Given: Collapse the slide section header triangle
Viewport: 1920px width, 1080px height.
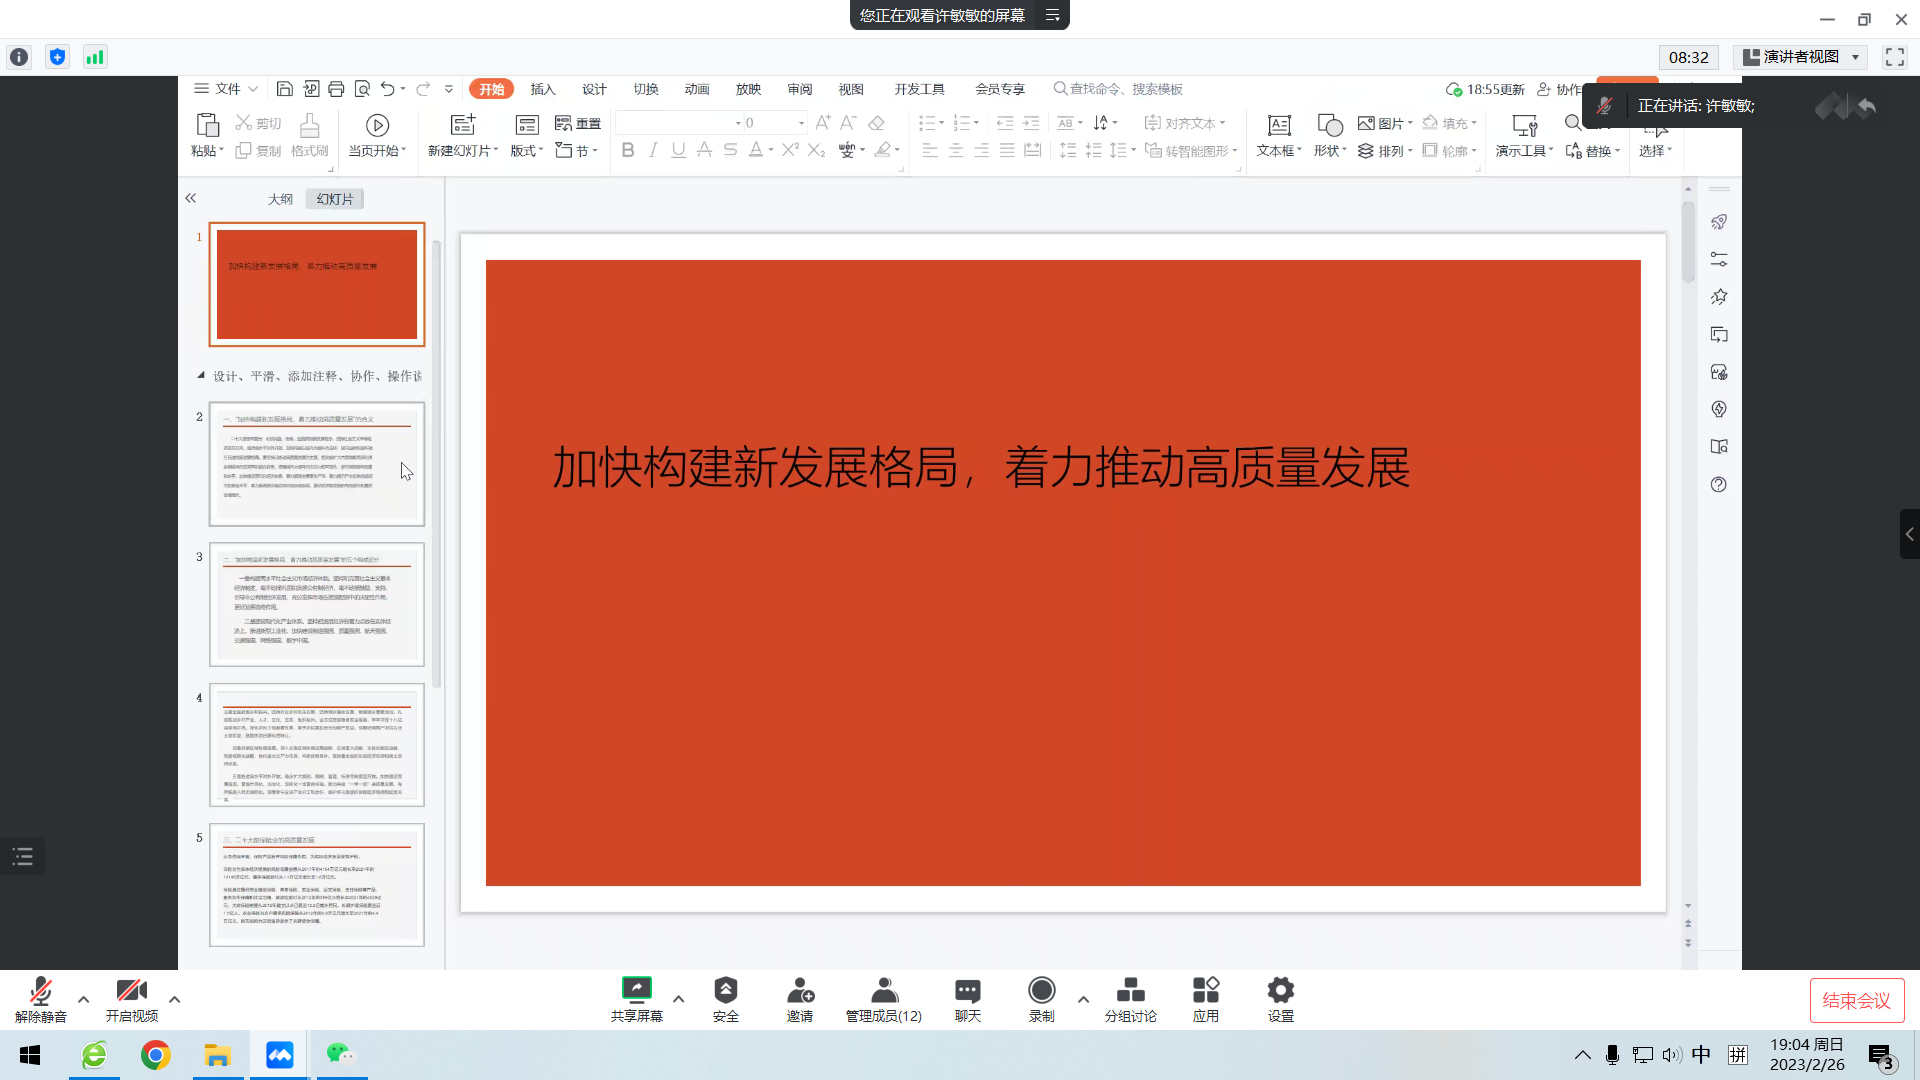Looking at the screenshot, I should click(201, 376).
